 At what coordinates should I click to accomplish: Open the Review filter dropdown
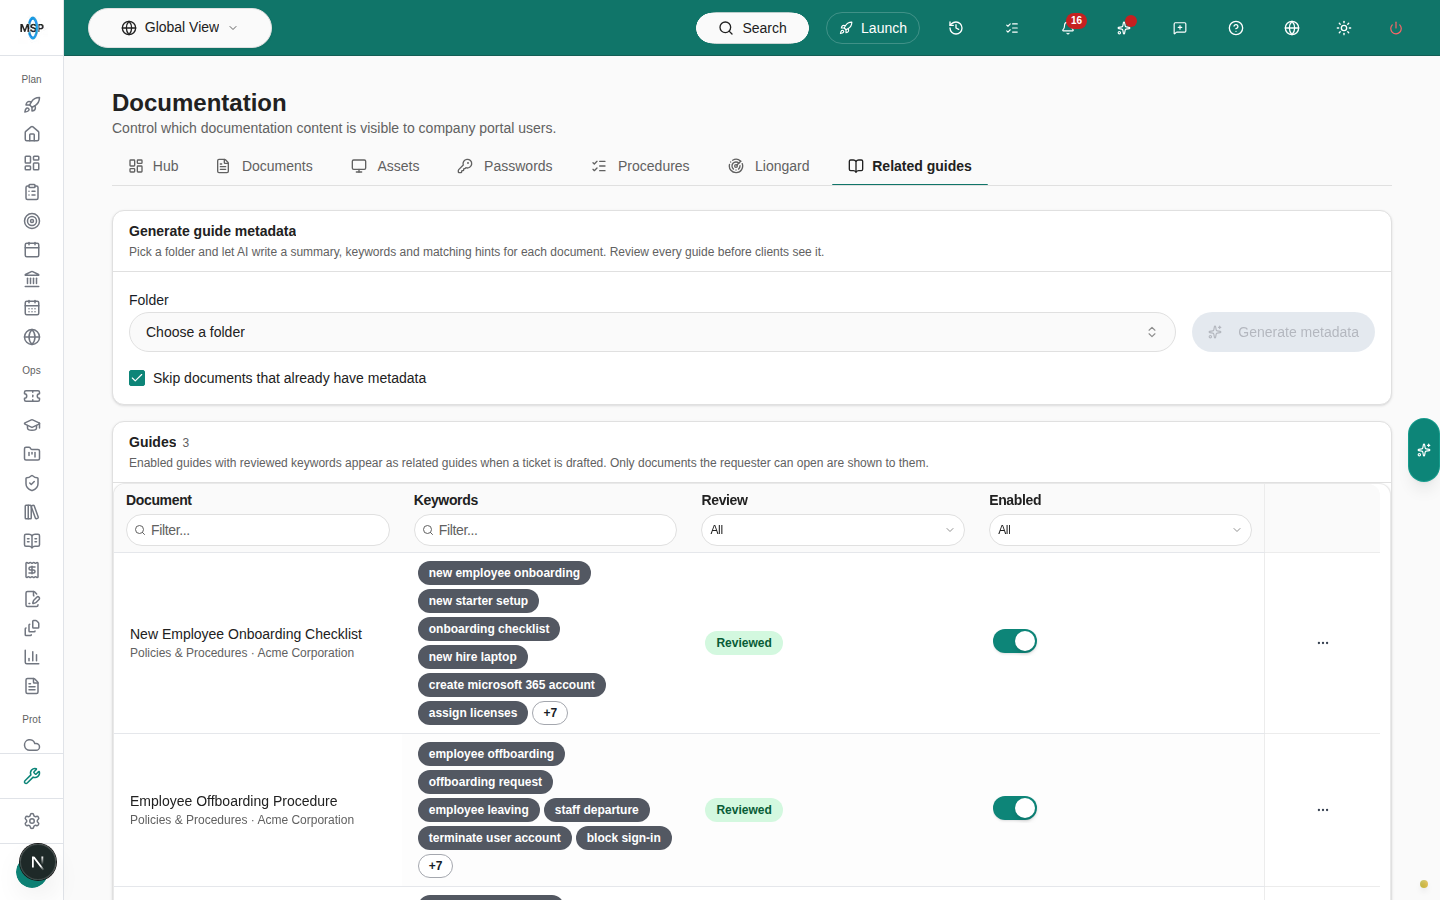(833, 530)
